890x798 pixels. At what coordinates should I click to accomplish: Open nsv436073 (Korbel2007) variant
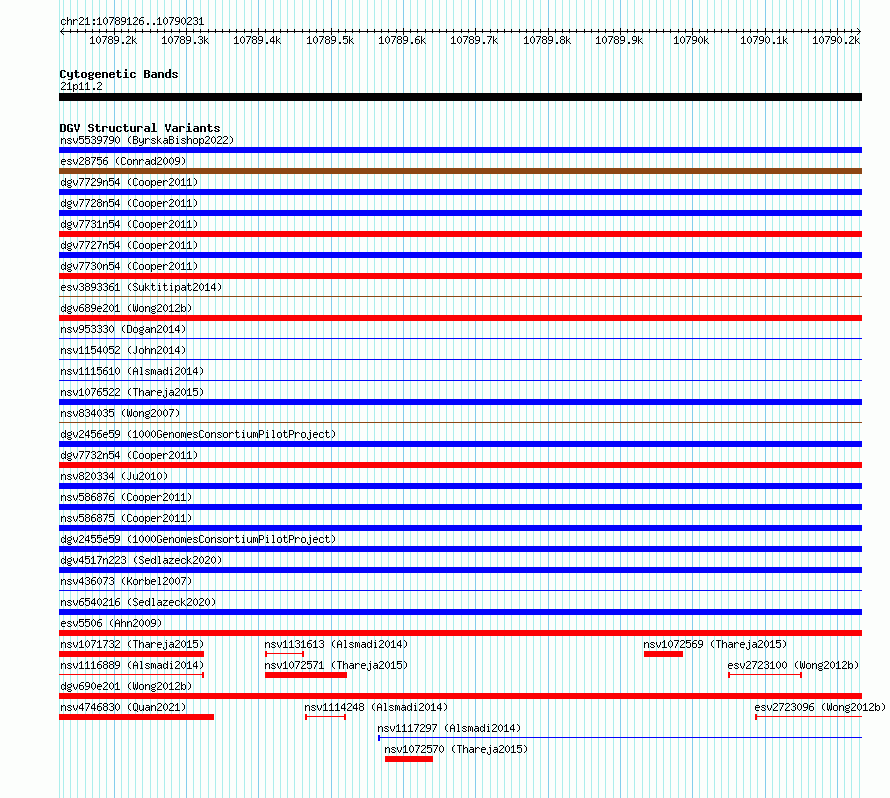point(126,581)
